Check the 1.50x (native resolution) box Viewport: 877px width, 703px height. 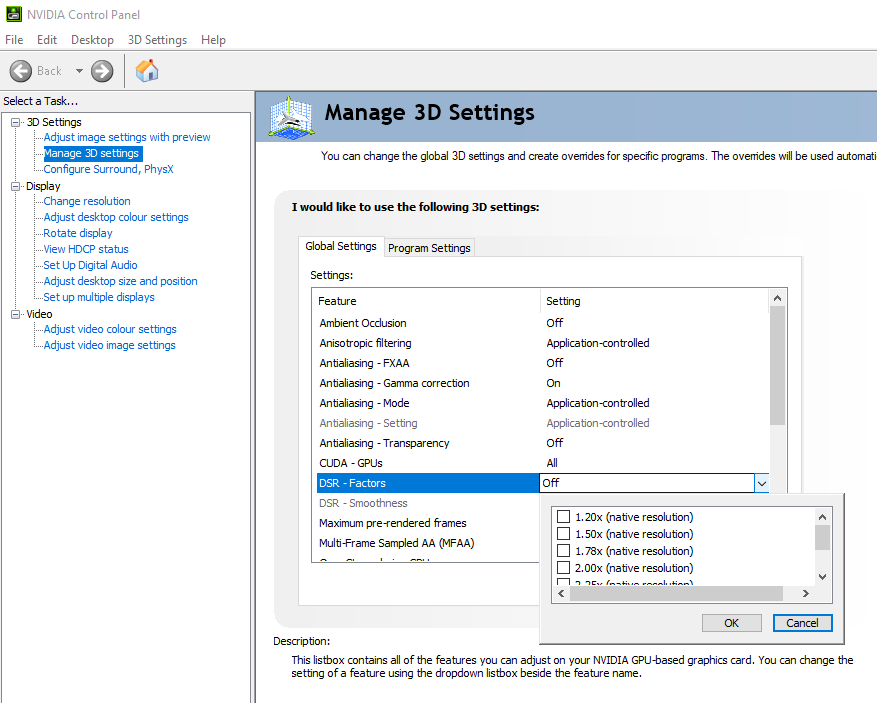point(563,534)
